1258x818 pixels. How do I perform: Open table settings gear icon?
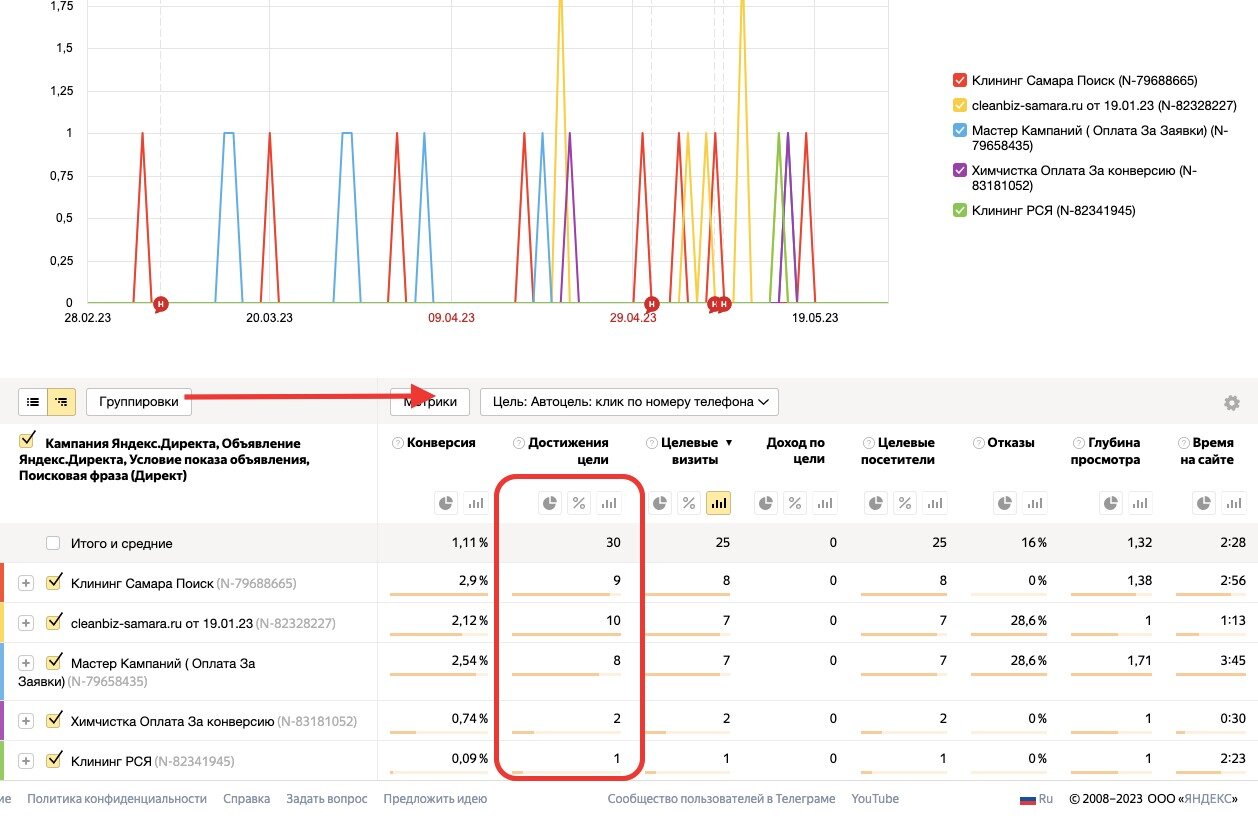[1231, 403]
